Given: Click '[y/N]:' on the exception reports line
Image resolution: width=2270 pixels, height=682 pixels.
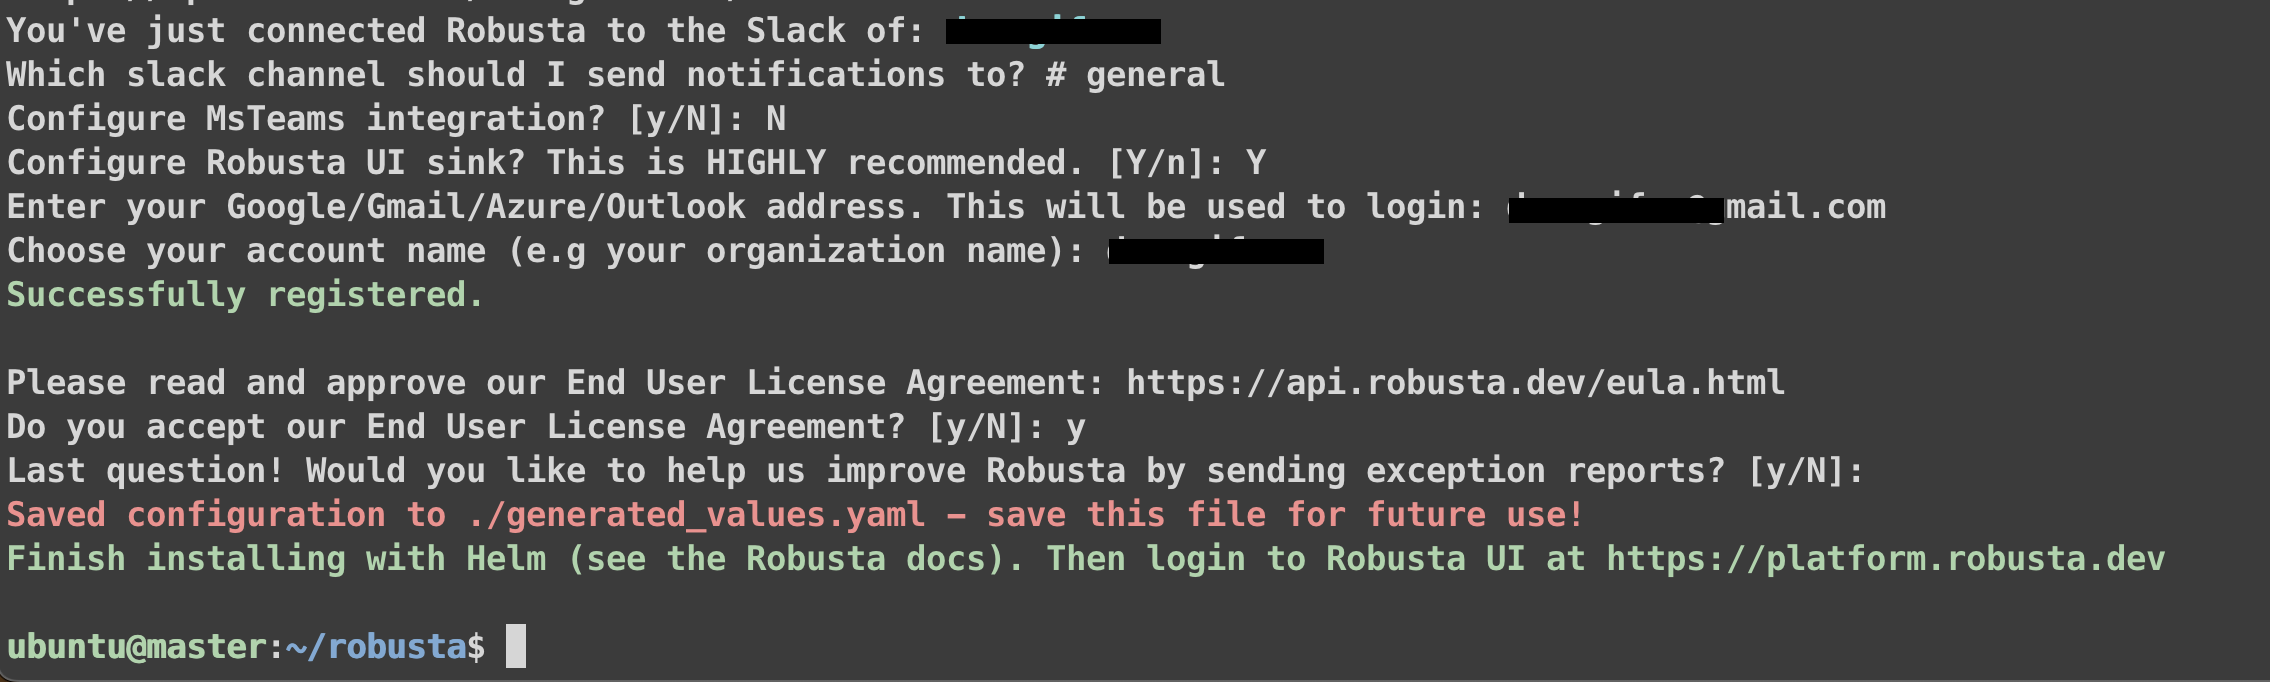Looking at the screenshot, I should coord(1805,471).
